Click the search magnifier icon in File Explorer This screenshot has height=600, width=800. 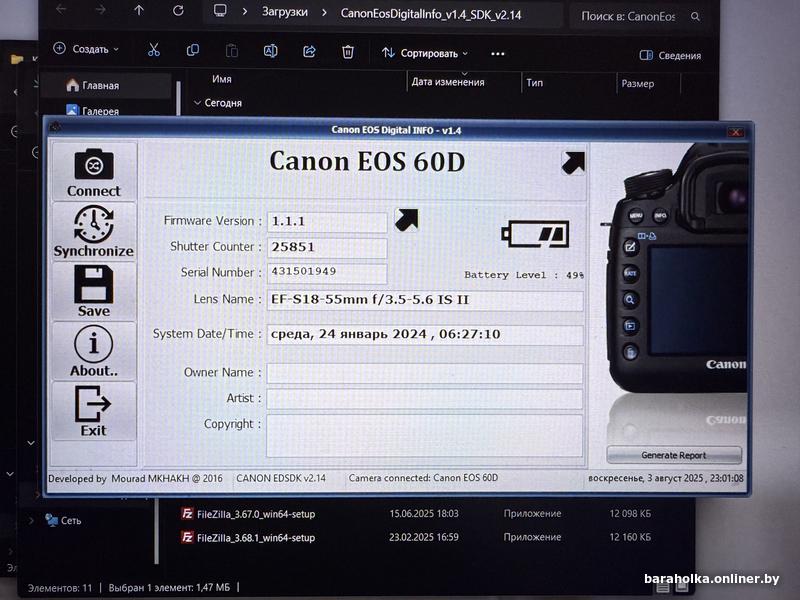pyautogui.click(x=695, y=17)
